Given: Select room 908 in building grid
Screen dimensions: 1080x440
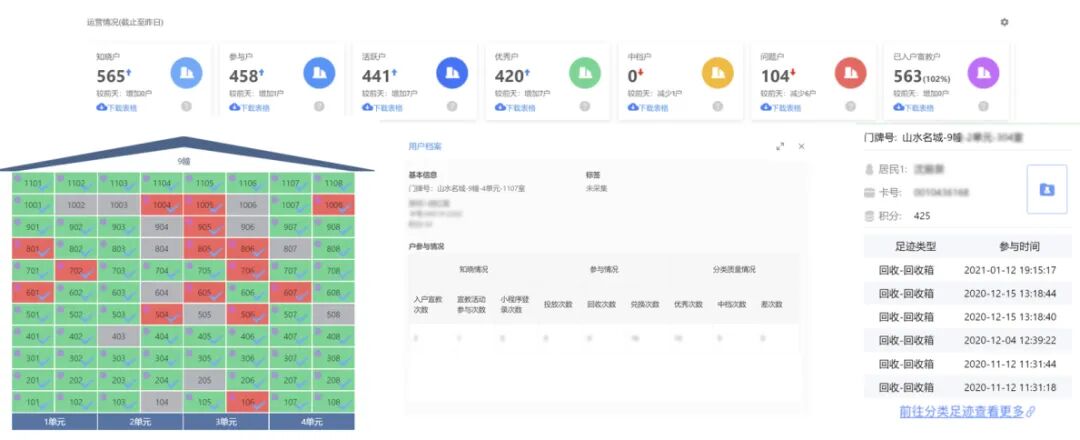Looking at the screenshot, I should [333, 227].
